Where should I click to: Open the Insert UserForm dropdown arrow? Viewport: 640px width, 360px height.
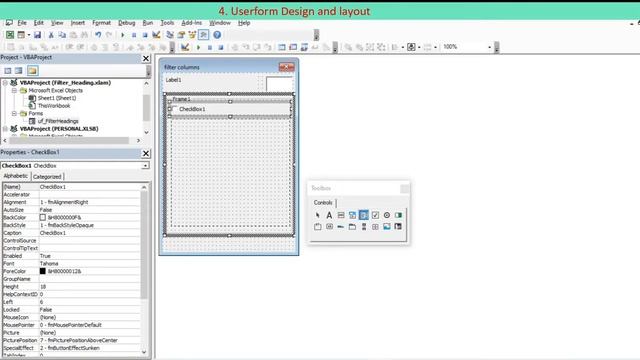[28, 35]
